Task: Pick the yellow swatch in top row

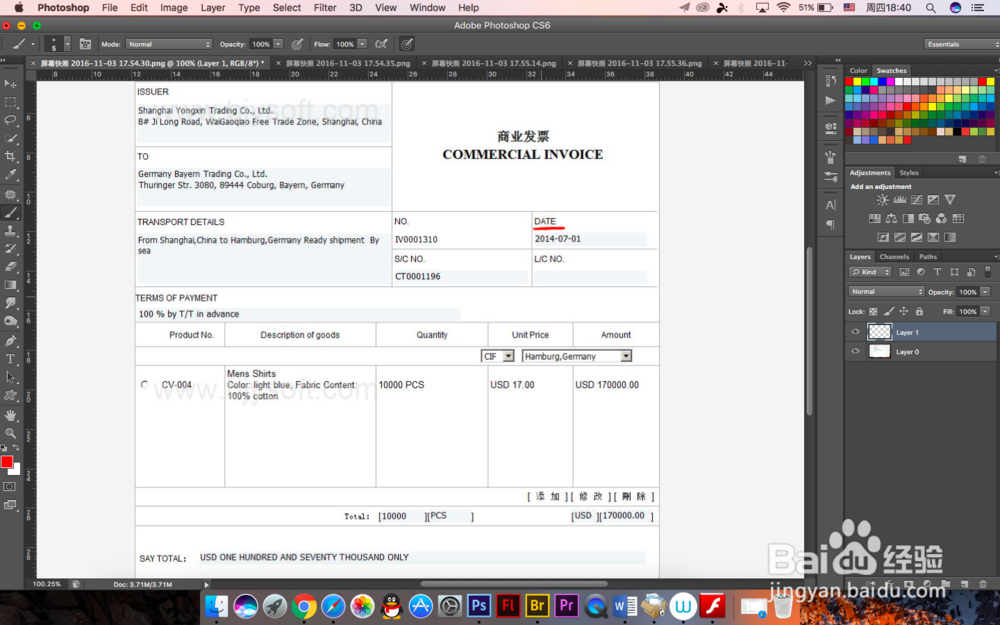Action: [857, 82]
